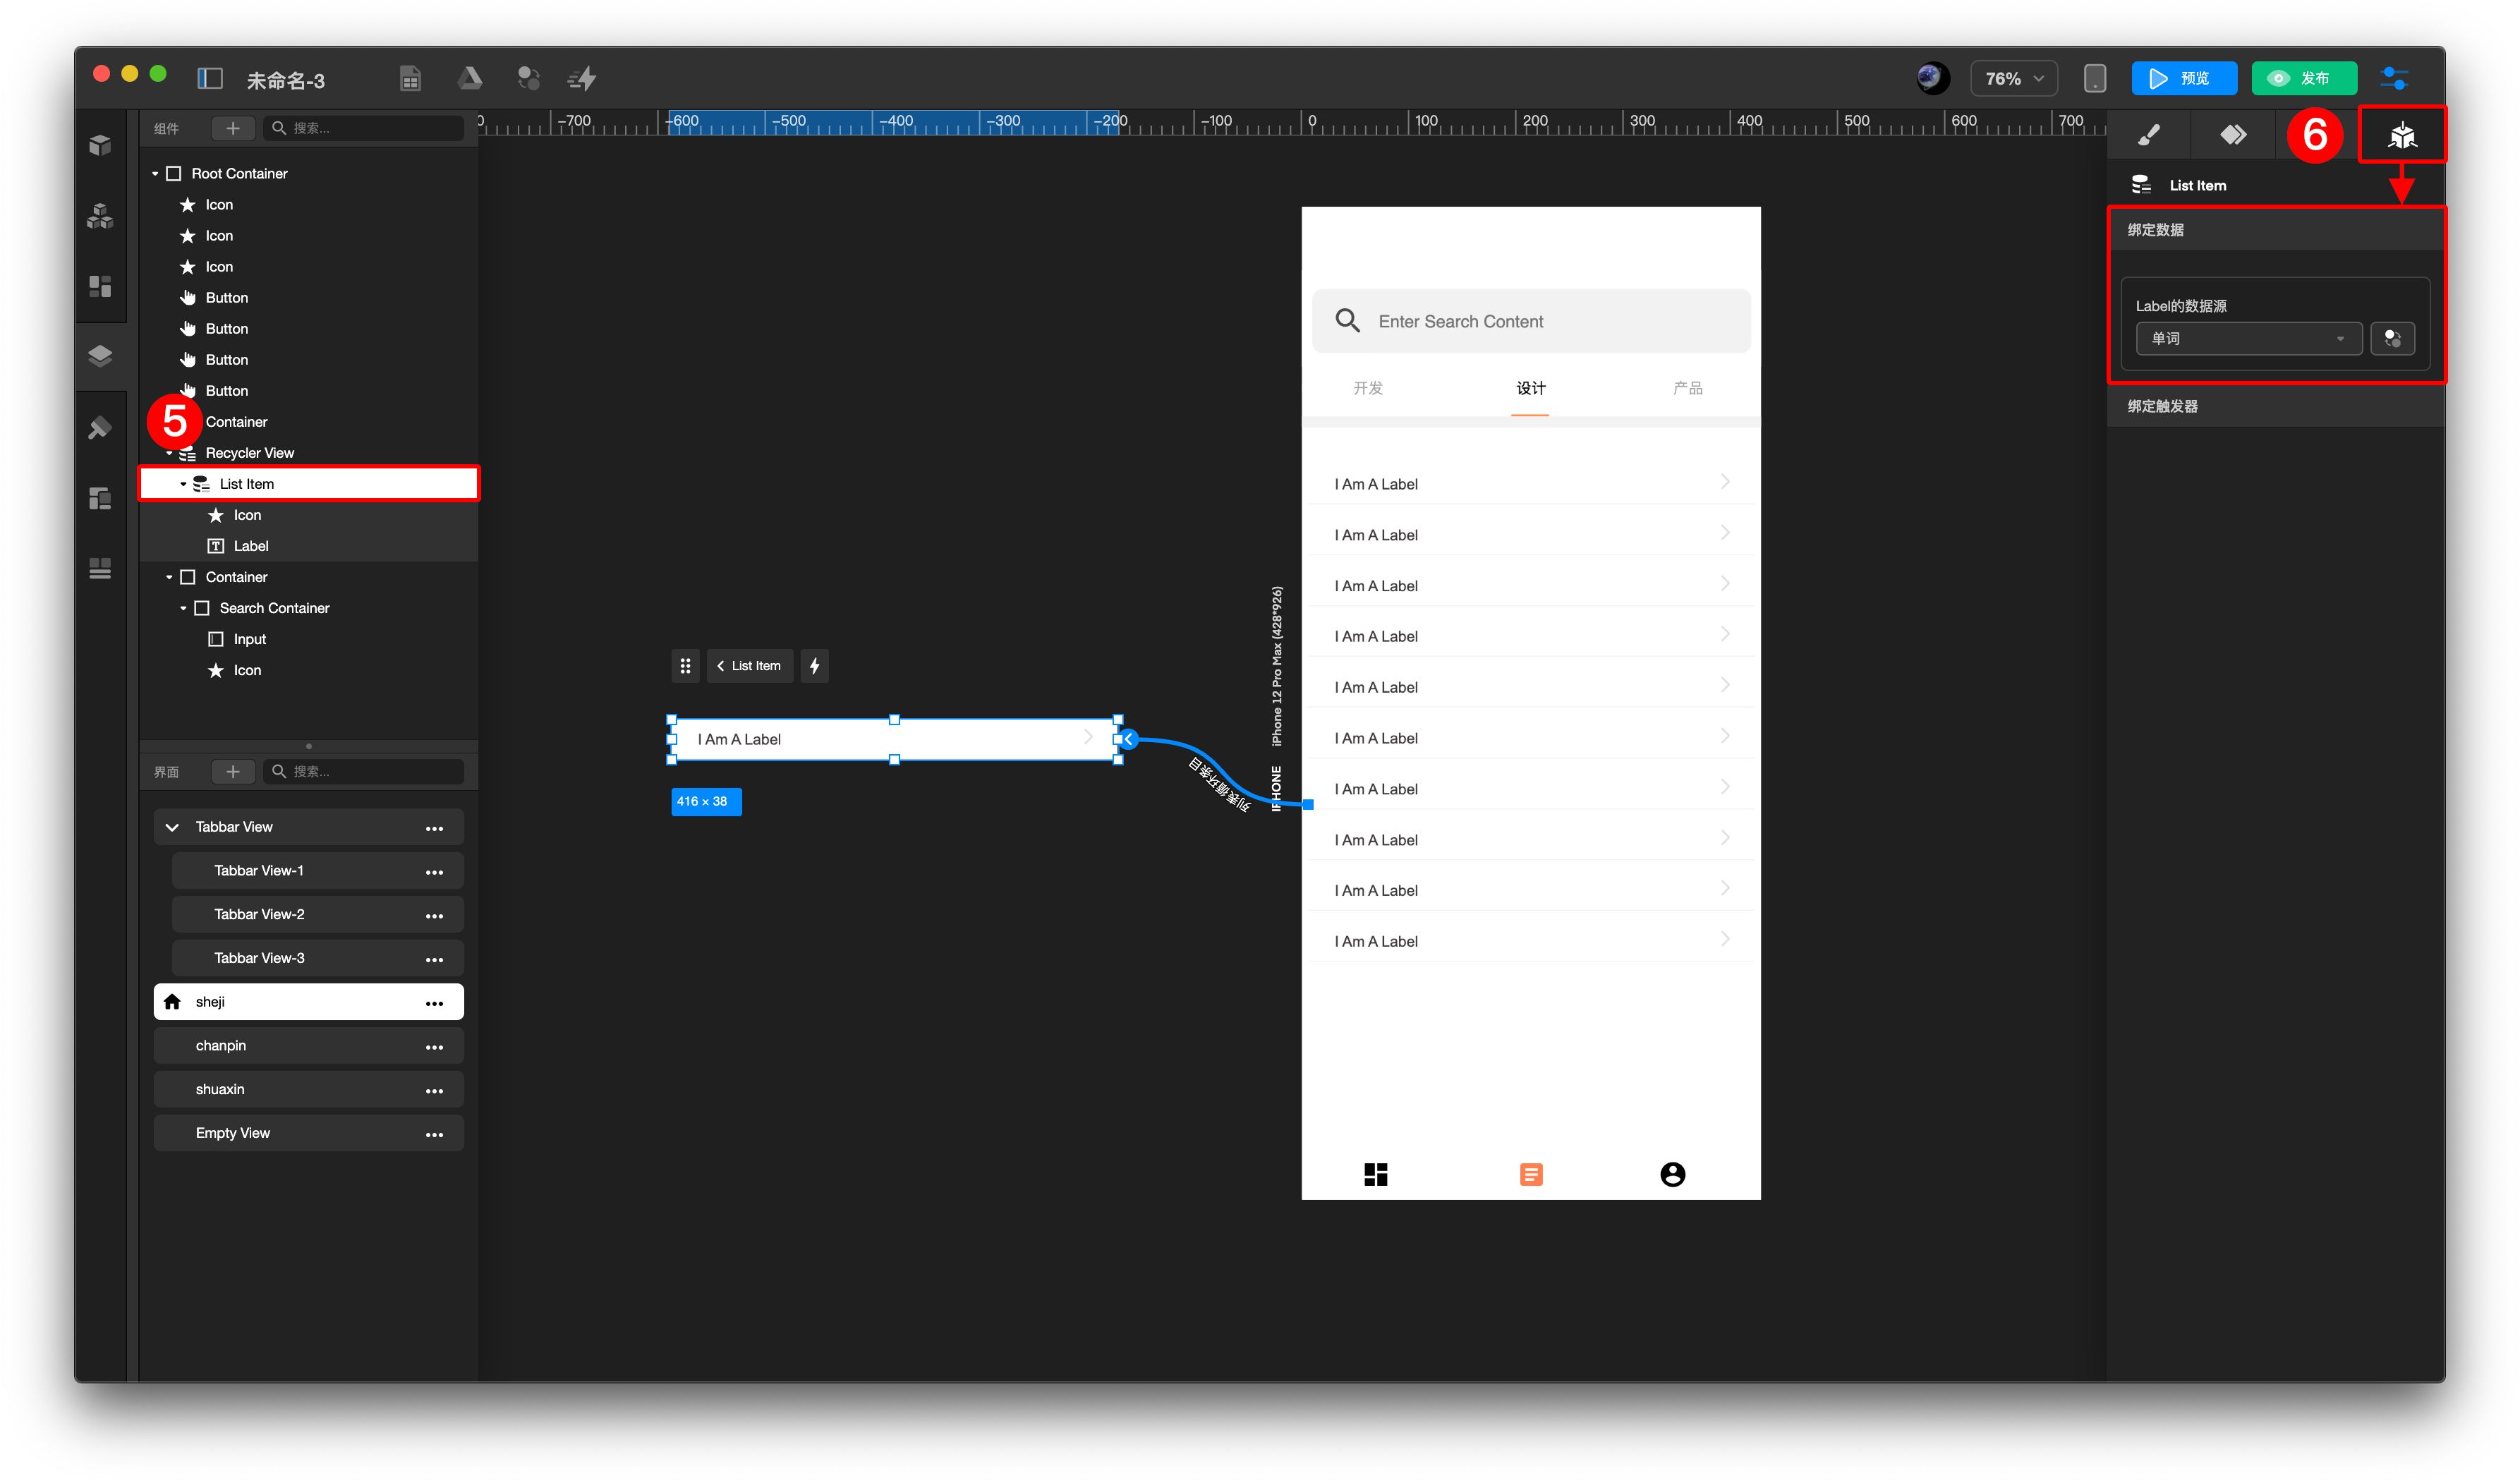Open the document page icon in toolbar

tap(410, 79)
